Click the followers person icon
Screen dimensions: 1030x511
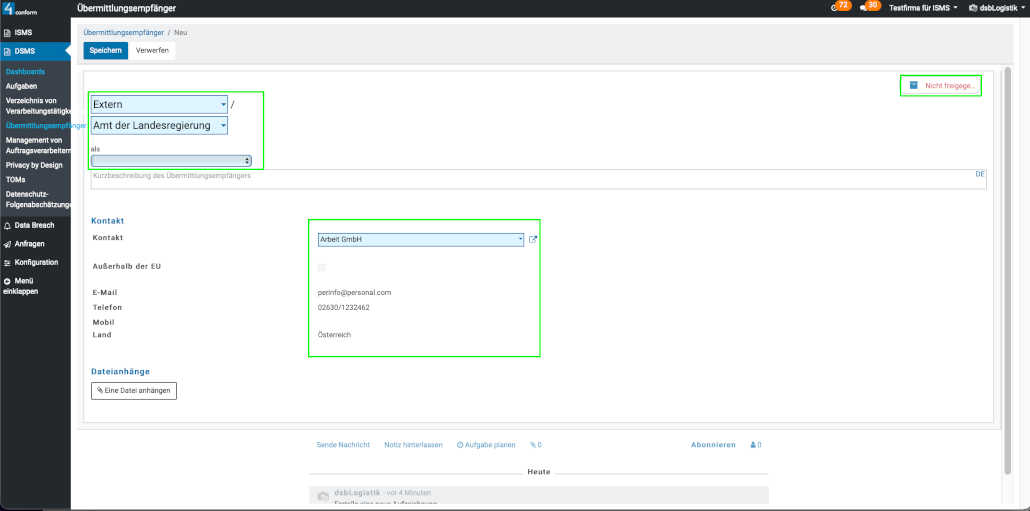tap(753, 445)
